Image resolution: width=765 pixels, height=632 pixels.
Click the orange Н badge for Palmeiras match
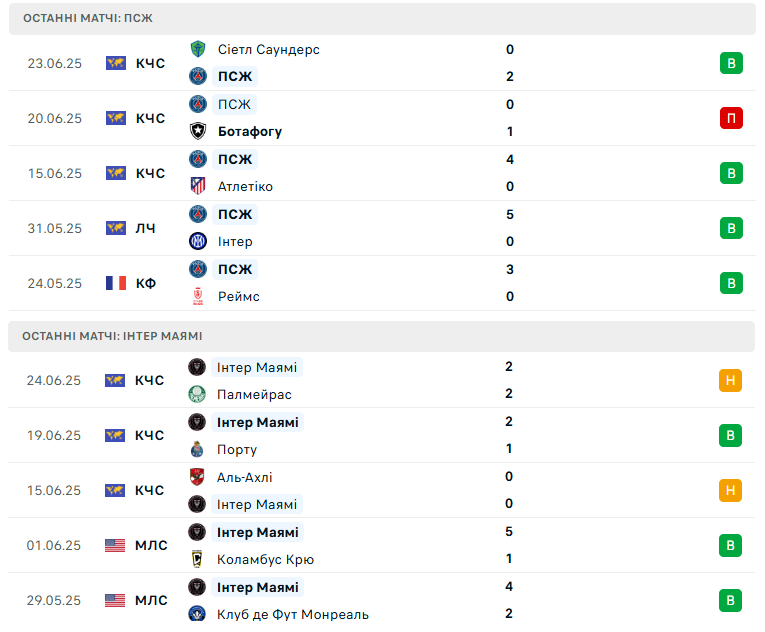pos(730,380)
